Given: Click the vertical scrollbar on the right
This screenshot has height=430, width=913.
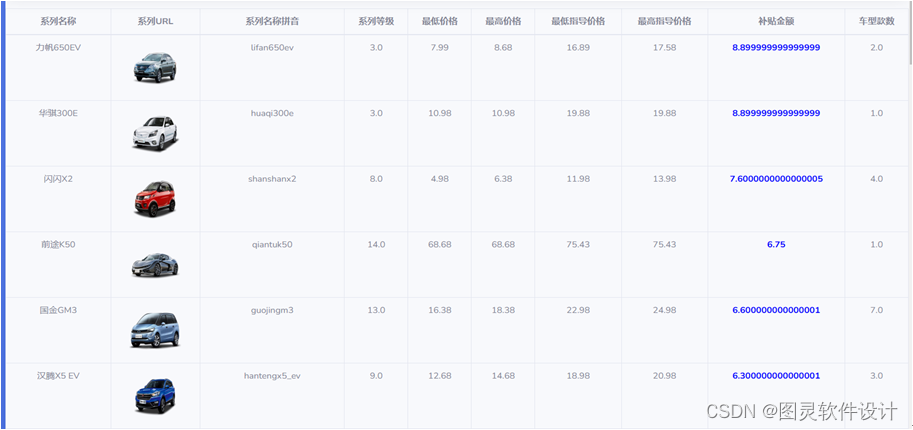Looking at the screenshot, I should 910,34.
